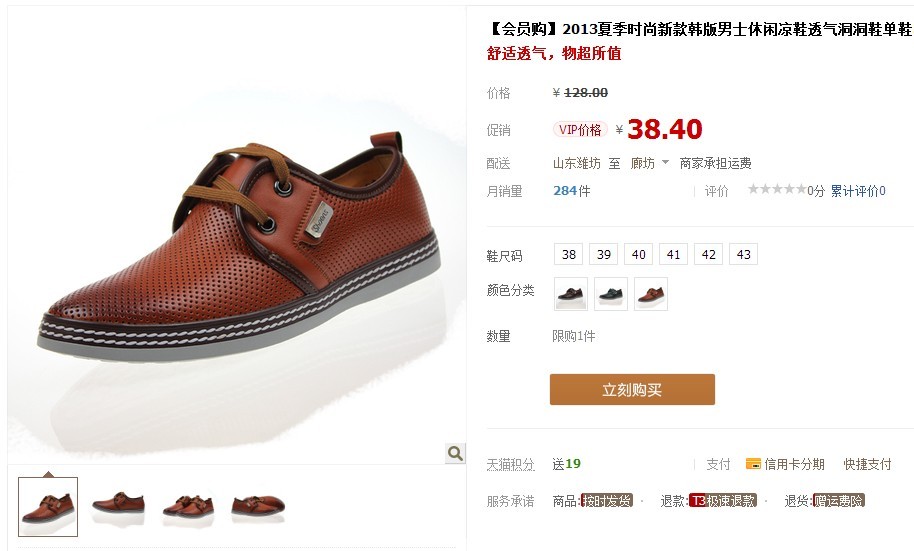Show the fourth shoe thumbnail
This screenshot has width=914, height=551.
click(258, 505)
